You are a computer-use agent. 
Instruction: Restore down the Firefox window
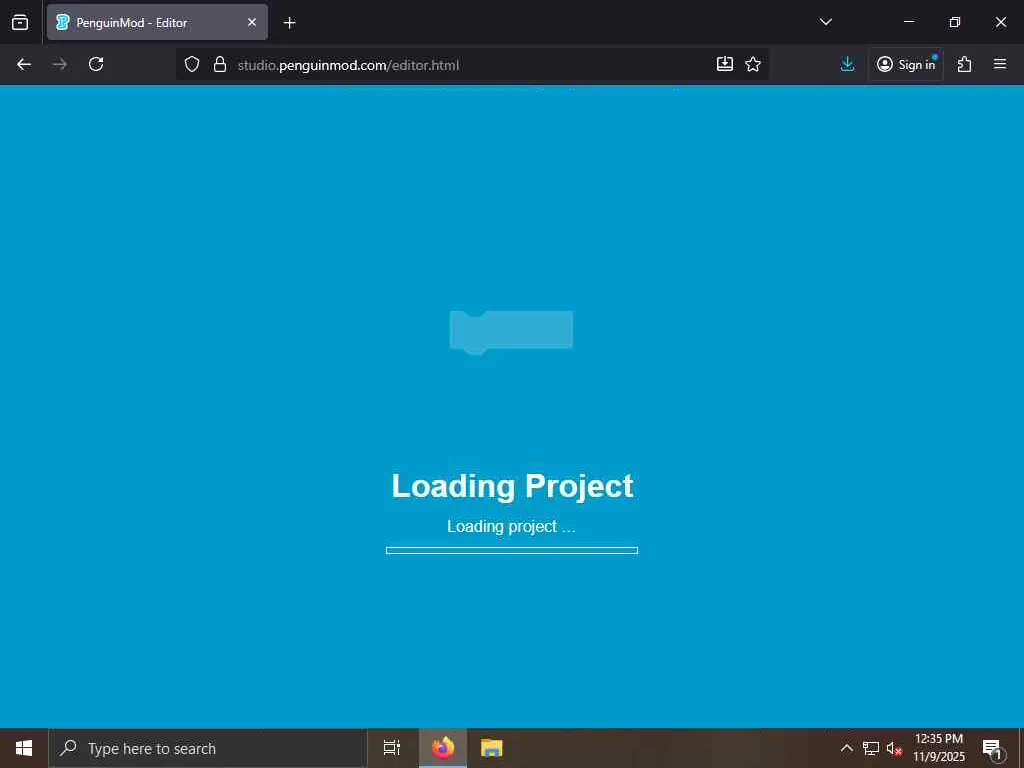pyautogui.click(x=955, y=22)
